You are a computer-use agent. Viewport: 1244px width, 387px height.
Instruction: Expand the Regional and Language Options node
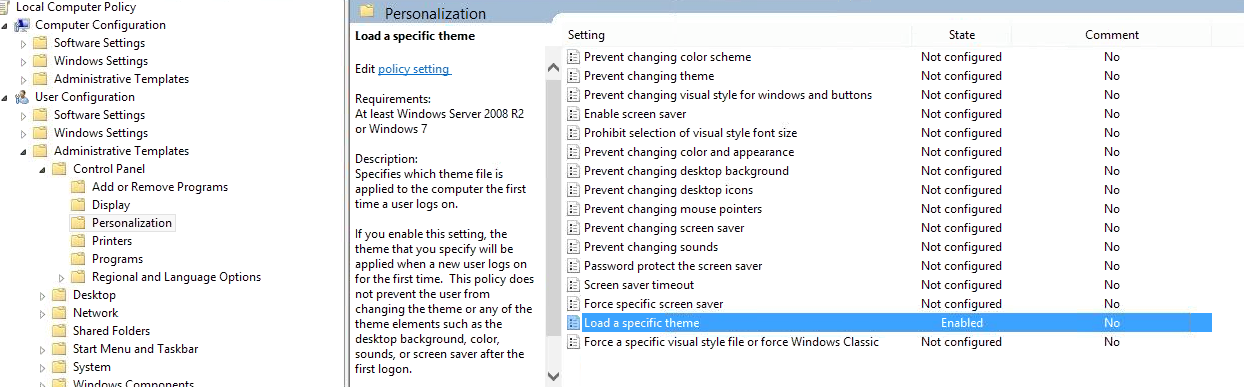62,277
